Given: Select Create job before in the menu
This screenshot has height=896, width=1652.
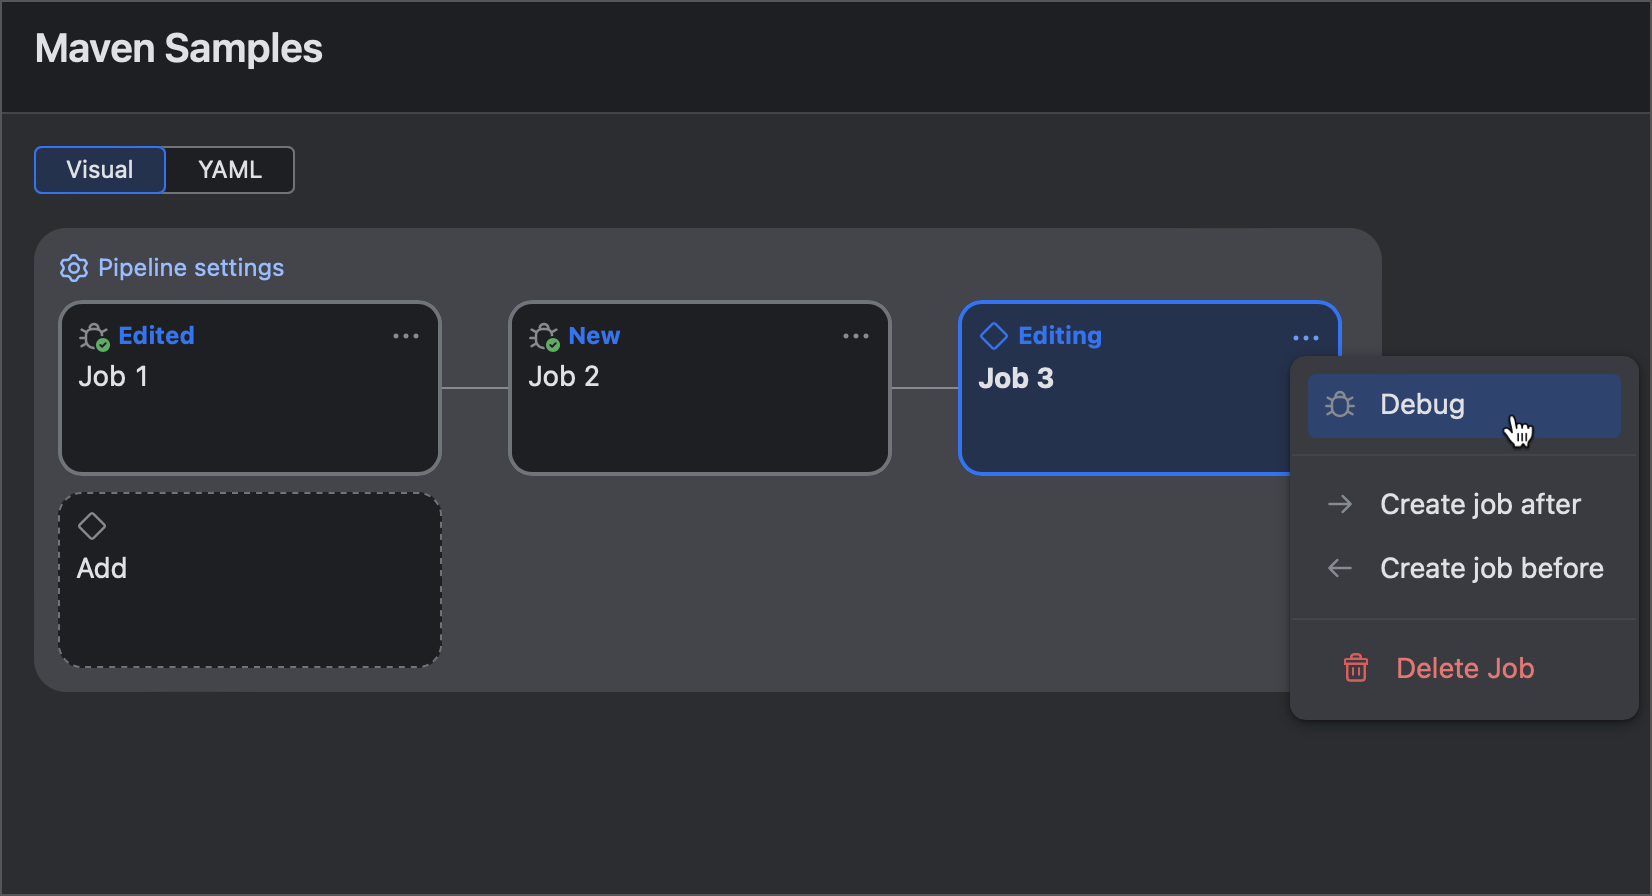Looking at the screenshot, I should click(x=1491, y=567).
